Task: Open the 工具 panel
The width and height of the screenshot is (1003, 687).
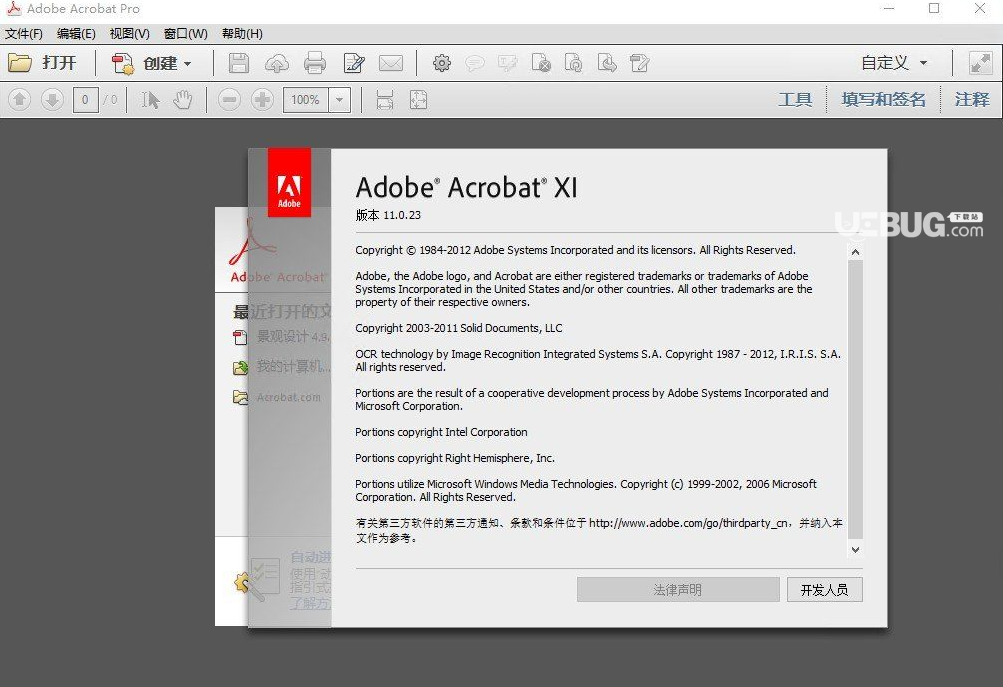Action: click(795, 100)
